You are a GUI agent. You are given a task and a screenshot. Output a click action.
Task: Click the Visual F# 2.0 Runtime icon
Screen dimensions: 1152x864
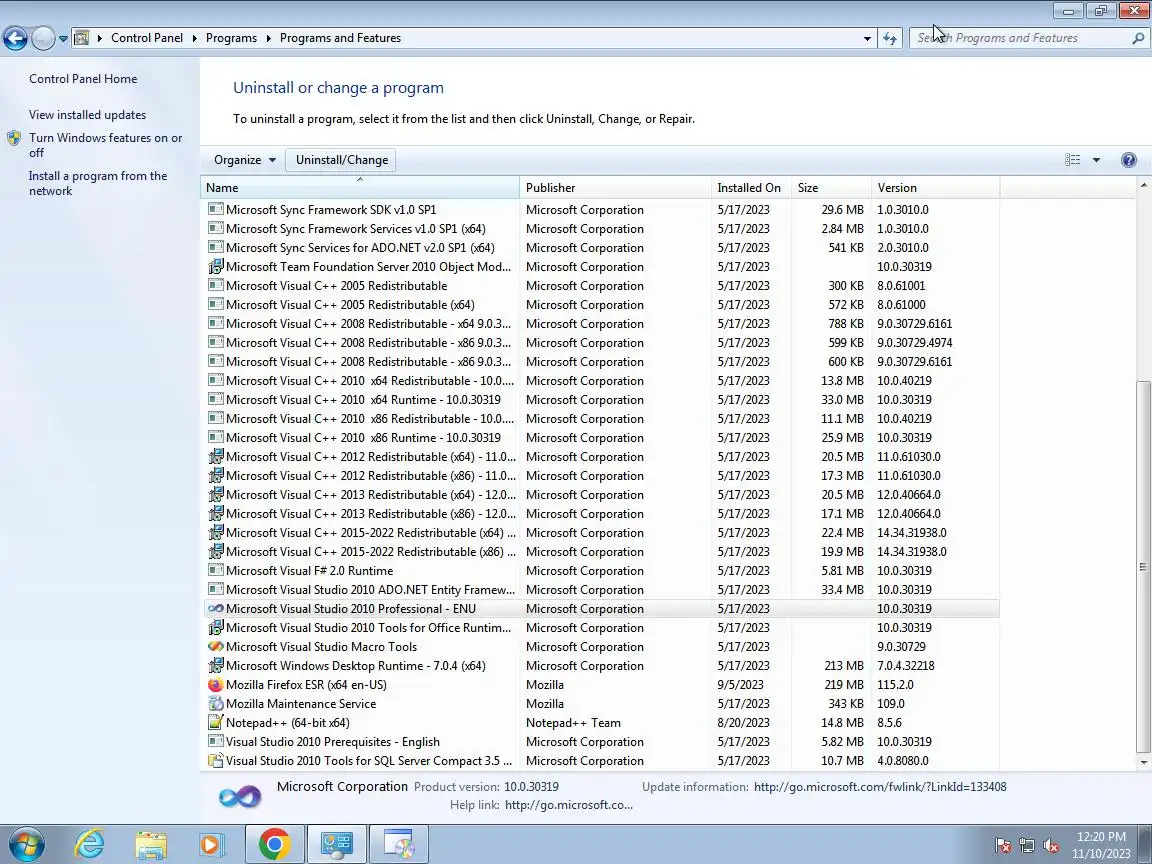point(215,570)
